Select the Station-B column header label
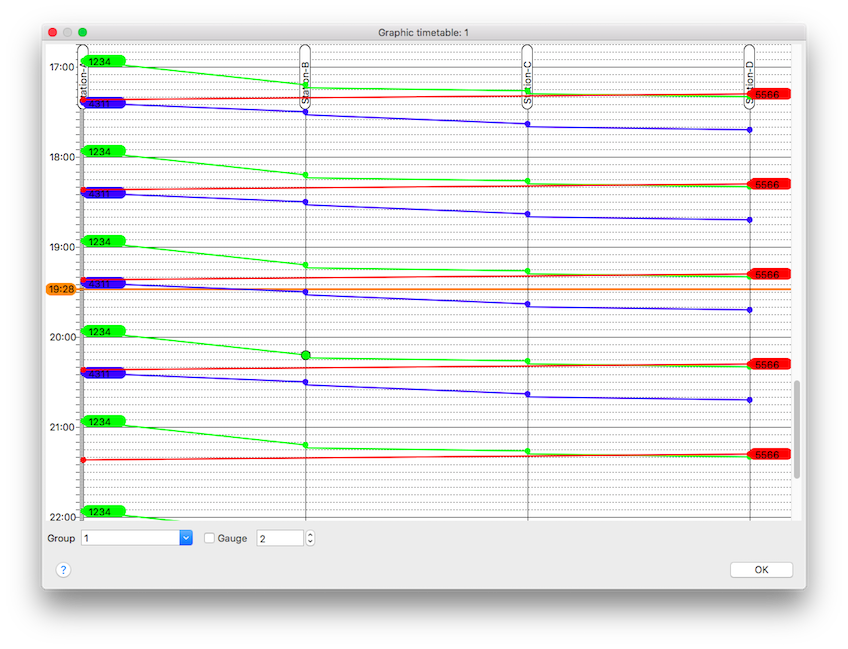The height and width of the screenshot is (649, 848). click(x=305, y=76)
